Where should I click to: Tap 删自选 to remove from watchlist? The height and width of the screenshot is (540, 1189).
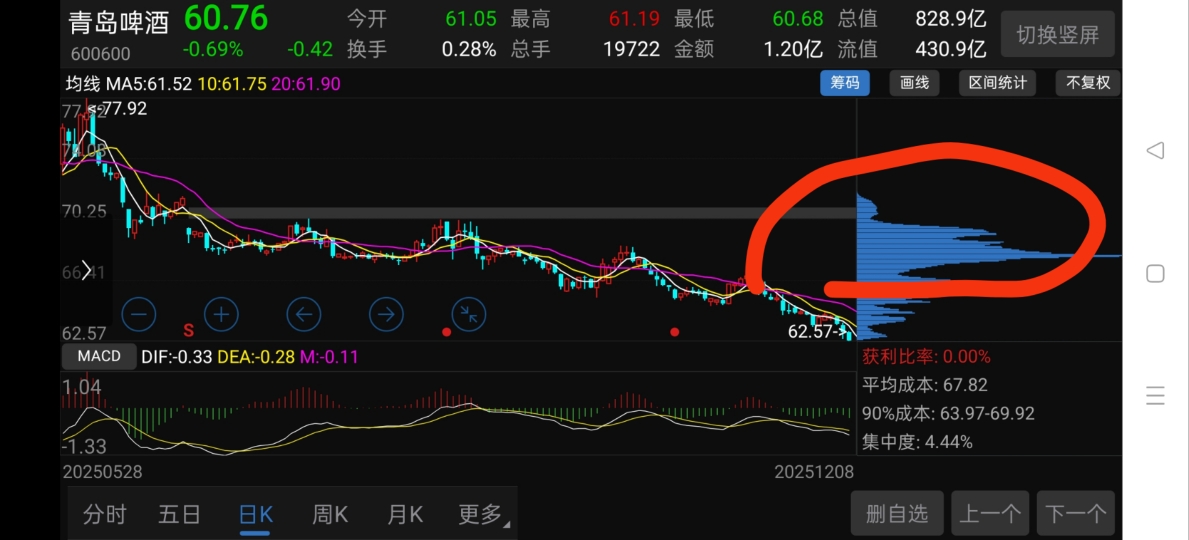click(897, 514)
